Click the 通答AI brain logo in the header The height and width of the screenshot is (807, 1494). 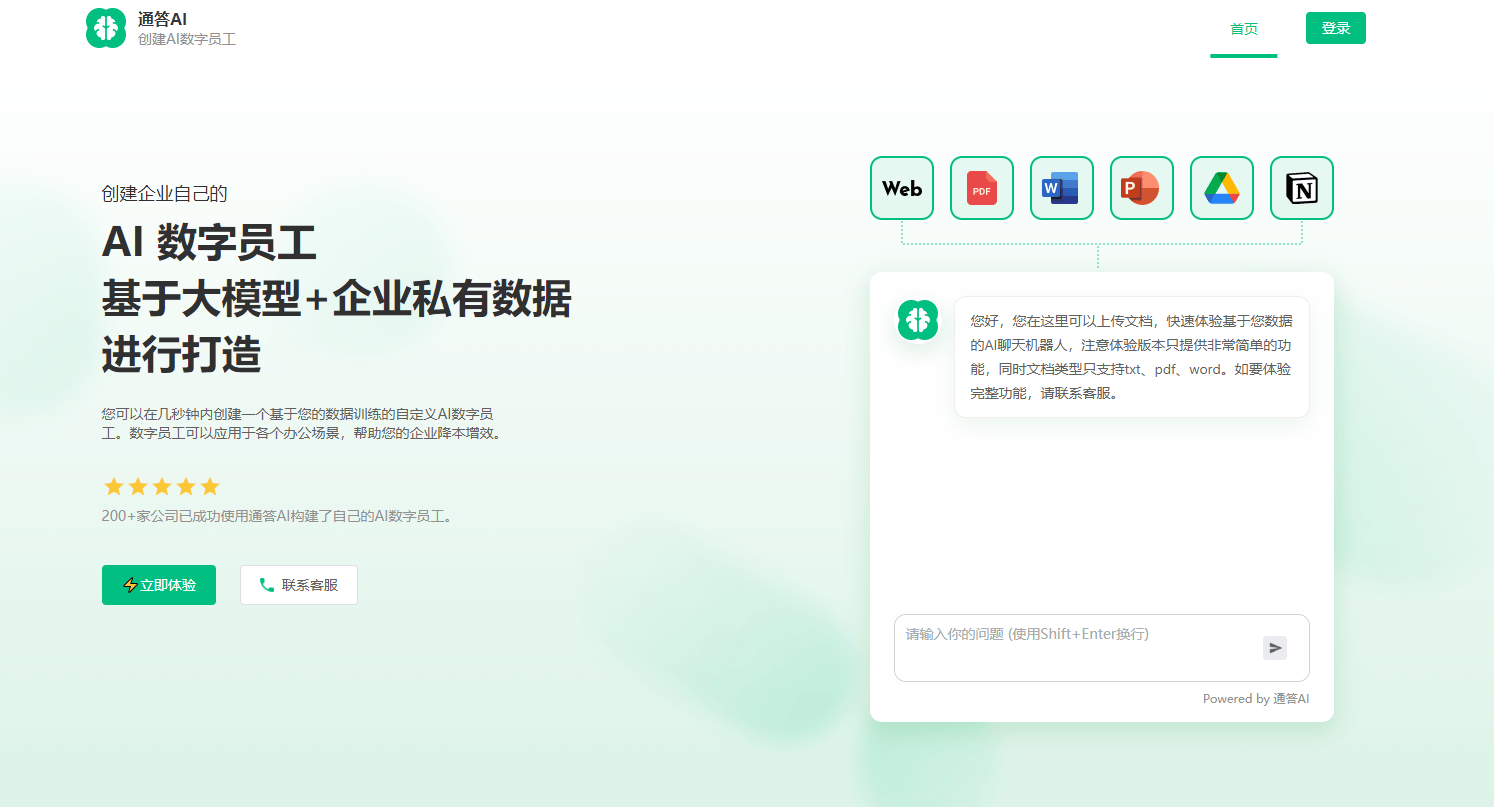pos(105,28)
